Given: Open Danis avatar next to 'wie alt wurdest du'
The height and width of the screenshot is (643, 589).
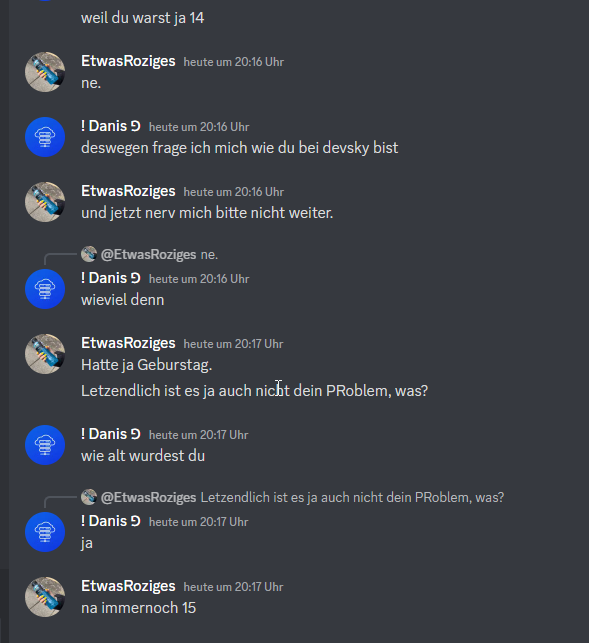Looking at the screenshot, I should [45, 445].
